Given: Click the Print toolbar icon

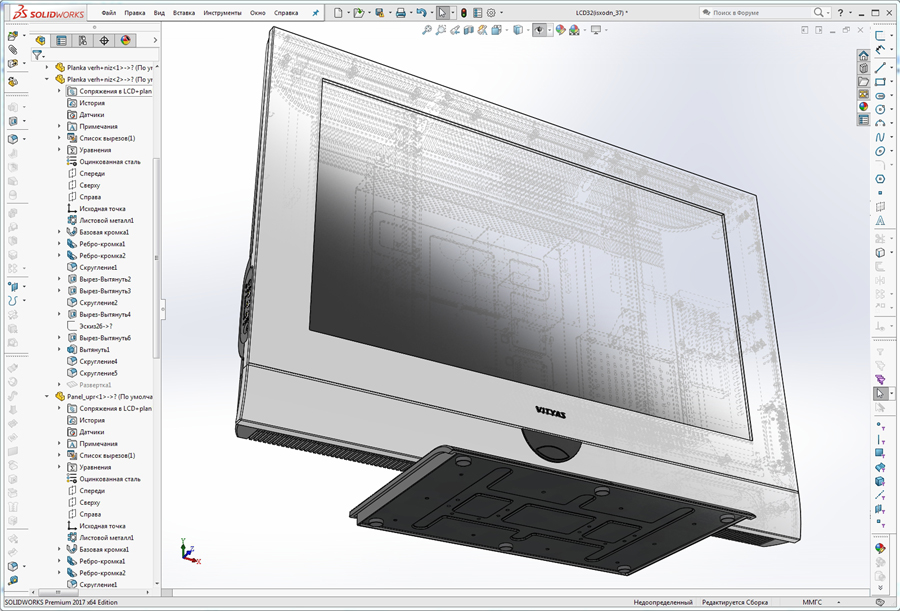Looking at the screenshot, I should (x=401, y=12).
